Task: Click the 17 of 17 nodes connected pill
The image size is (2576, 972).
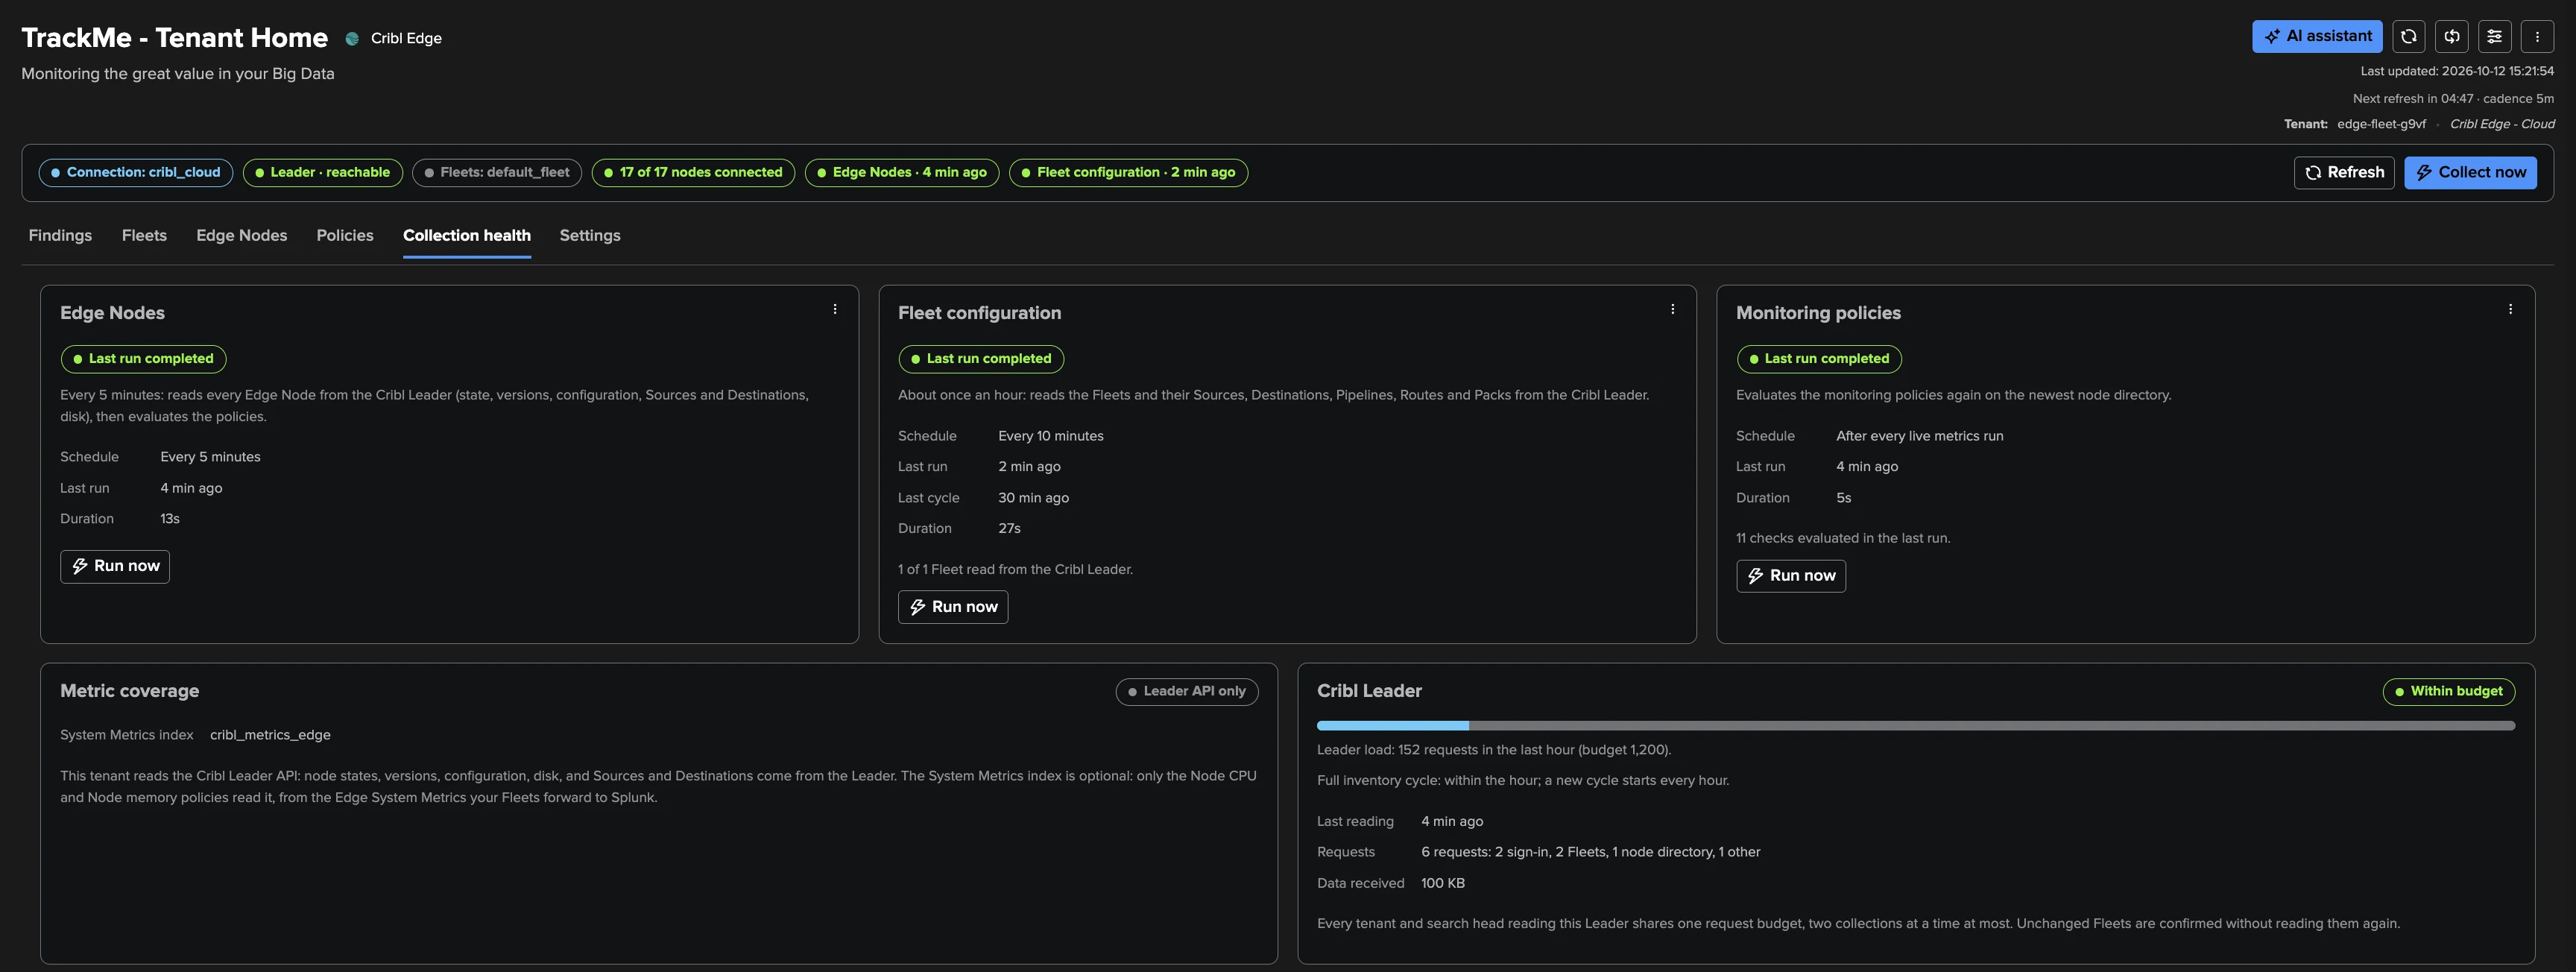Action: 693,172
